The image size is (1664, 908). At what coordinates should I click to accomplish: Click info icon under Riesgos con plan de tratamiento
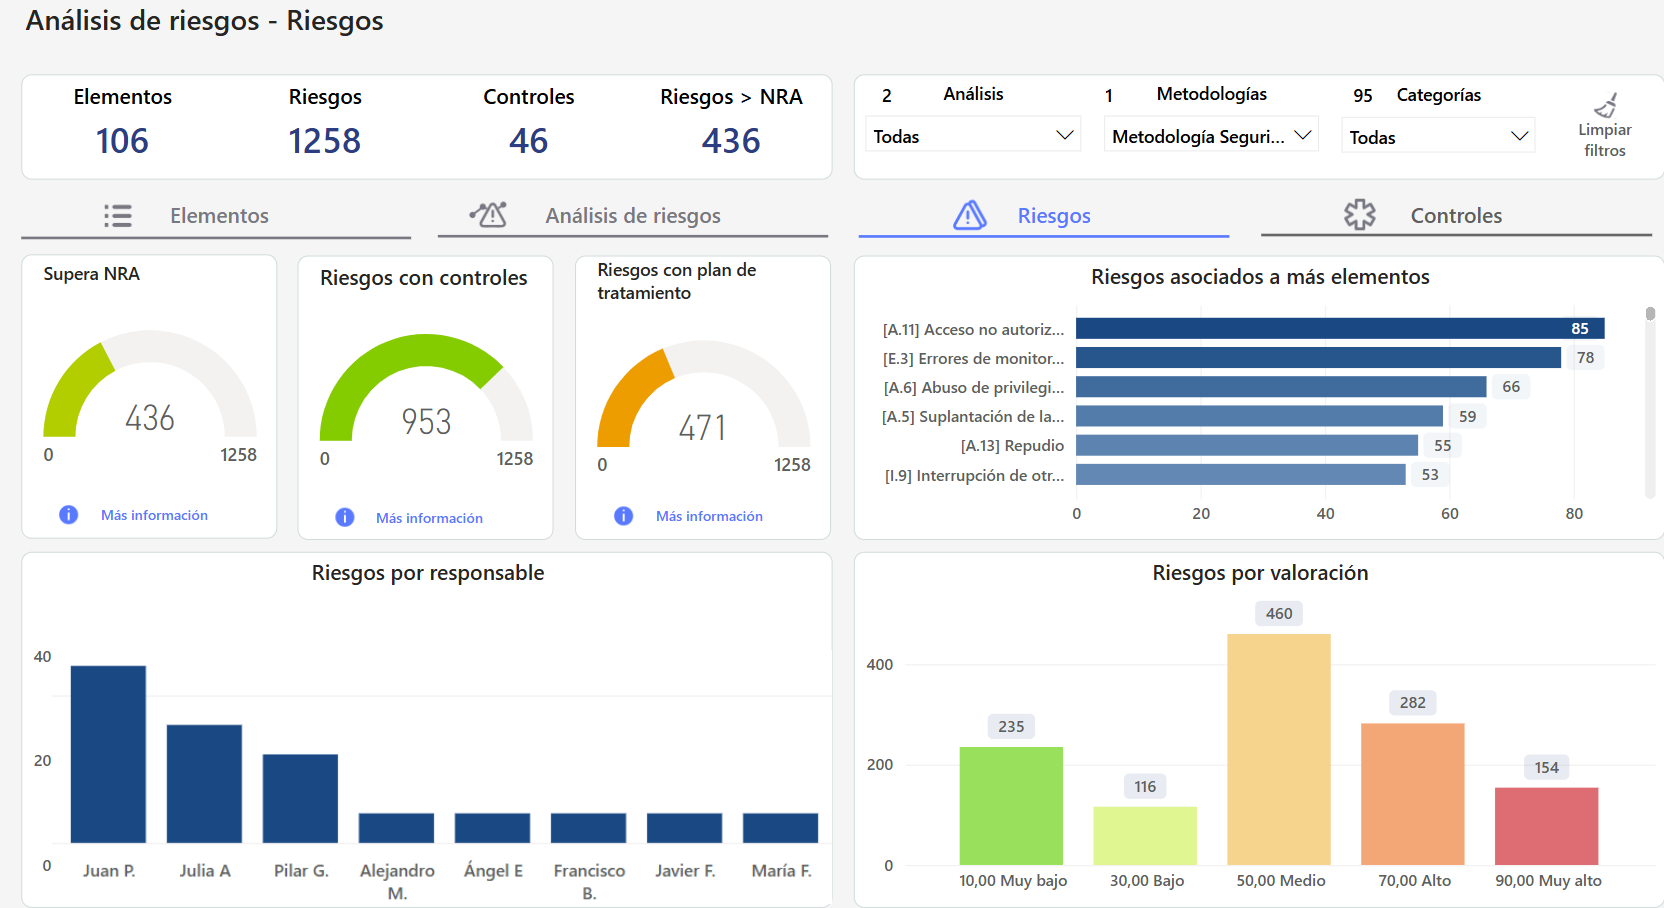point(624,516)
